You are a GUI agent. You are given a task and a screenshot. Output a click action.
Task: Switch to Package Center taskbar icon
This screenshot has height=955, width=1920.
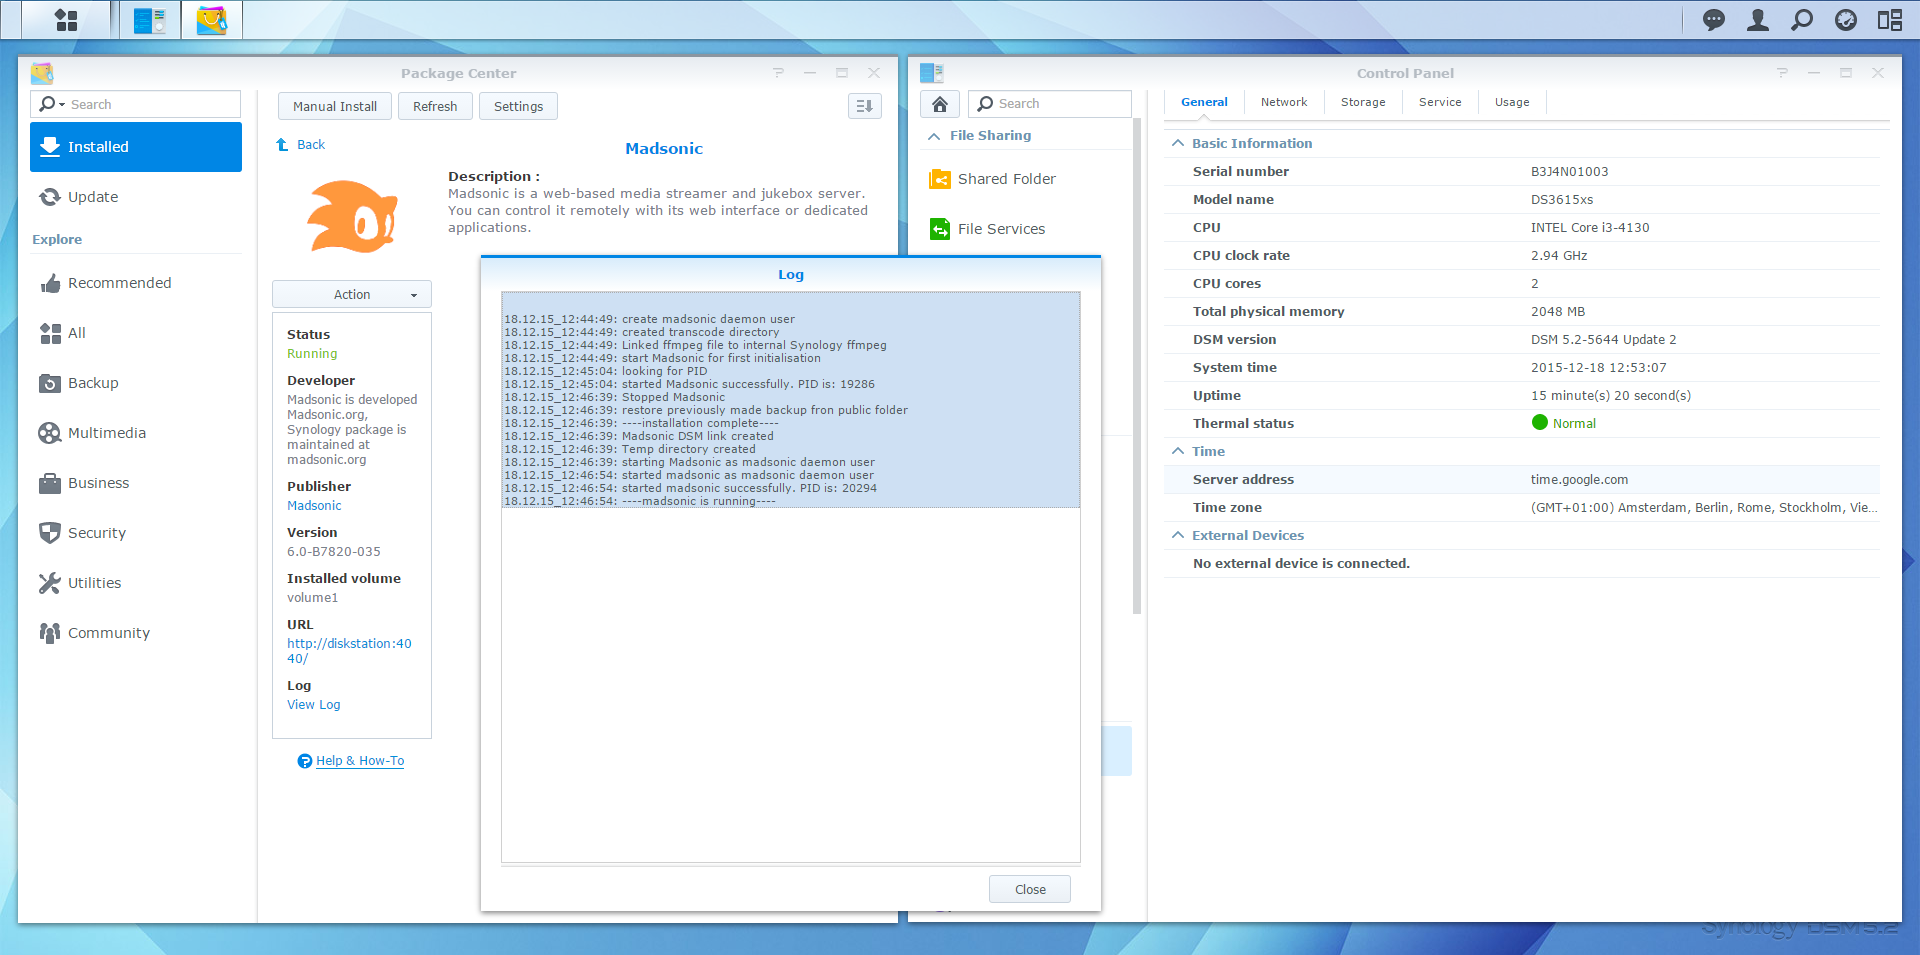(x=212, y=20)
